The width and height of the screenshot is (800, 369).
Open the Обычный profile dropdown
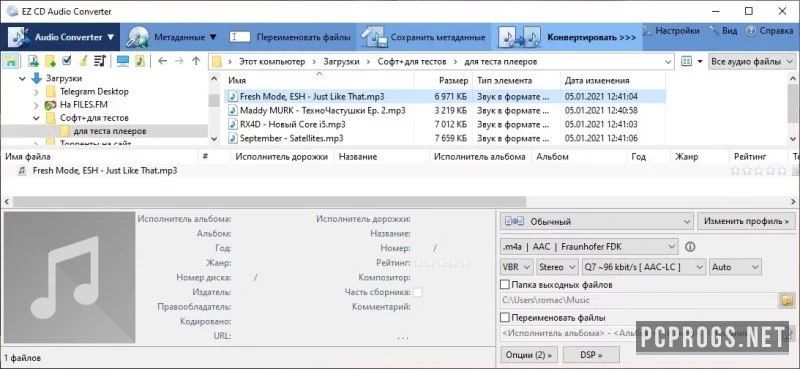point(596,222)
